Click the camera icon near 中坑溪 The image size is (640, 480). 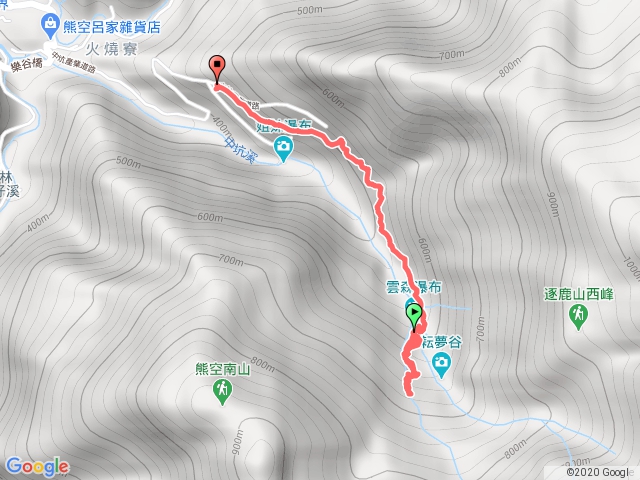coord(283,149)
